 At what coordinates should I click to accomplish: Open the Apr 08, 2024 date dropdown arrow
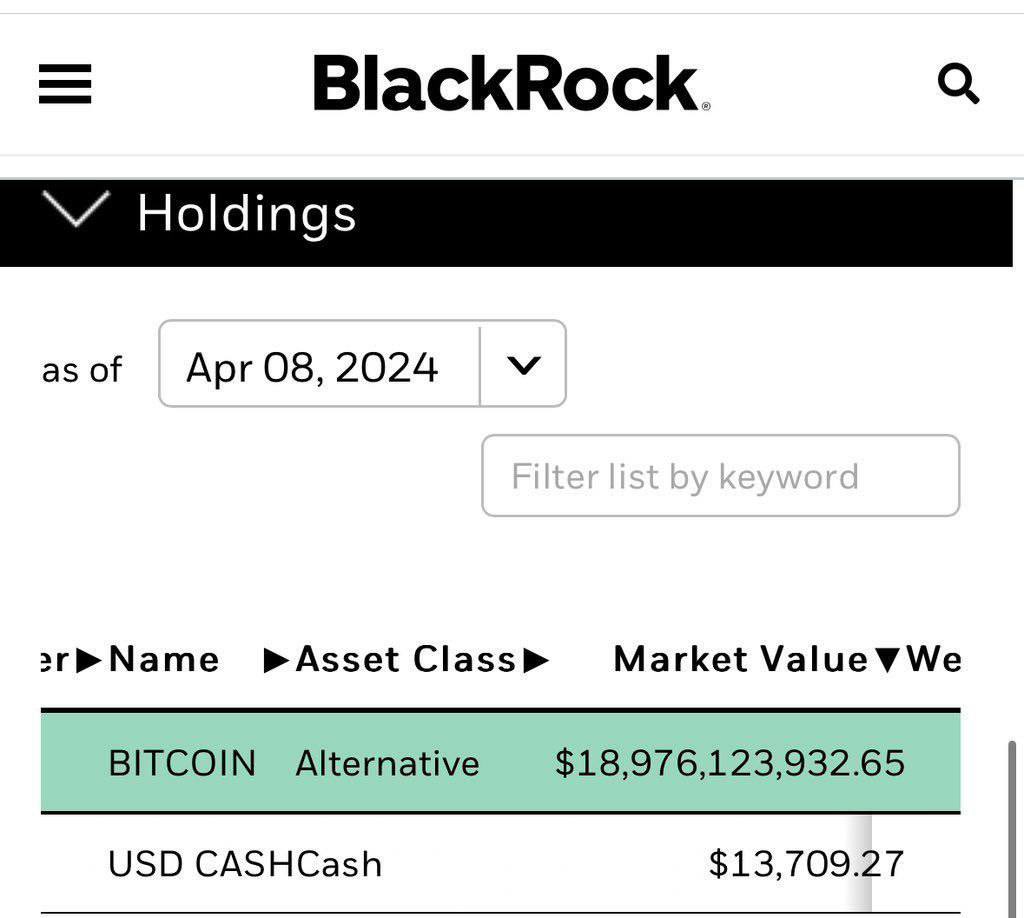(523, 364)
